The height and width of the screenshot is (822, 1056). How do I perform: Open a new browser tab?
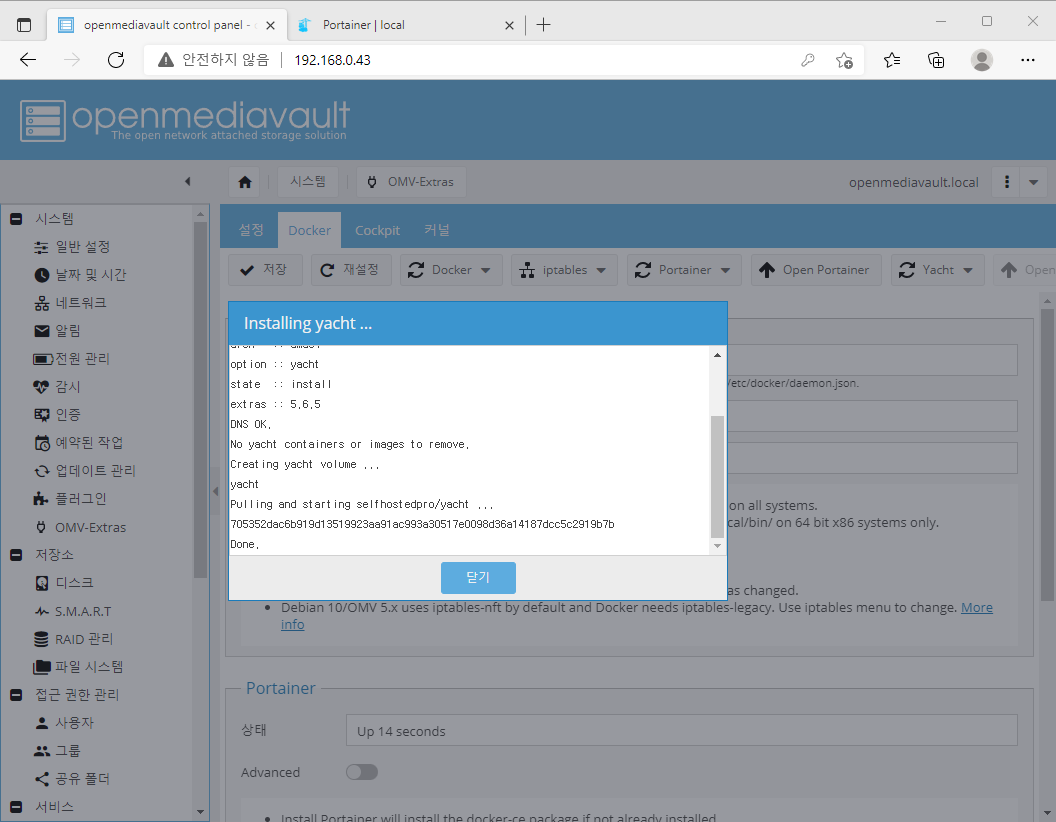tap(543, 25)
